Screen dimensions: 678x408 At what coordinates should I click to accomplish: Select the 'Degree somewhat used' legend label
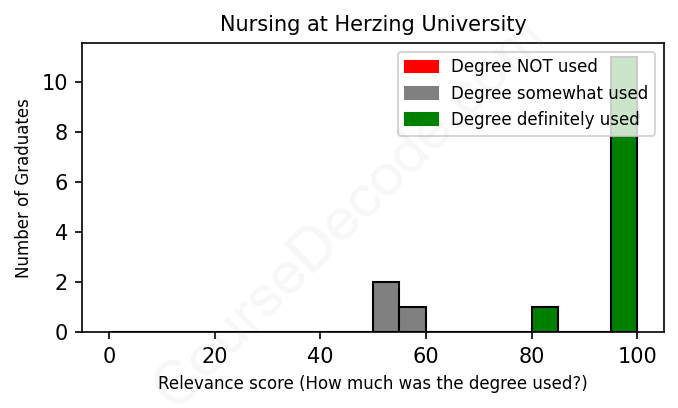[x=549, y=93]
